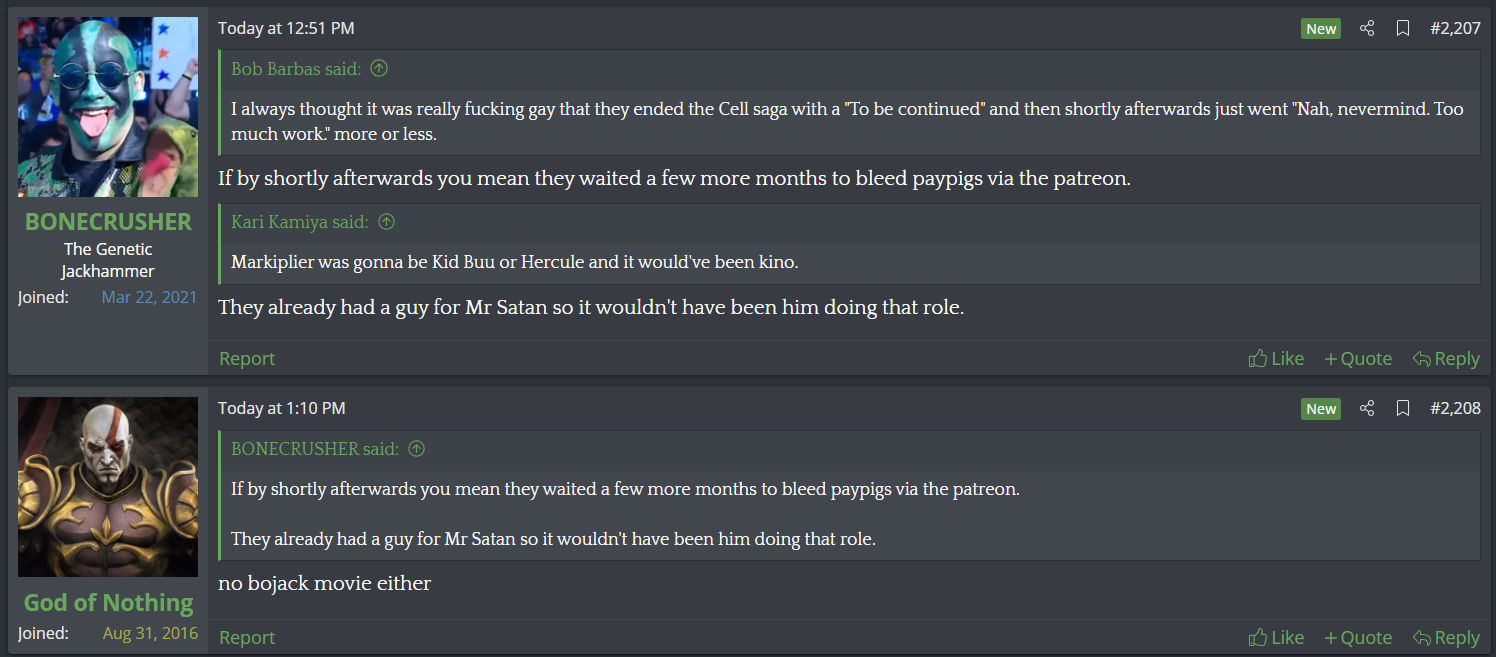1496x657 pixels.
Task: Like God of Nothing's post
Action: [x=1276, y=637]
